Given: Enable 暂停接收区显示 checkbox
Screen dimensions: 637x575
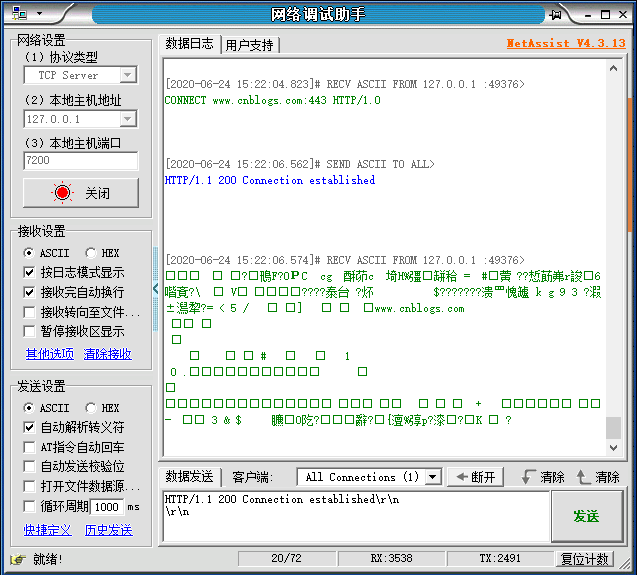Looking at the screenshot, I should click(x=29, y=332).
